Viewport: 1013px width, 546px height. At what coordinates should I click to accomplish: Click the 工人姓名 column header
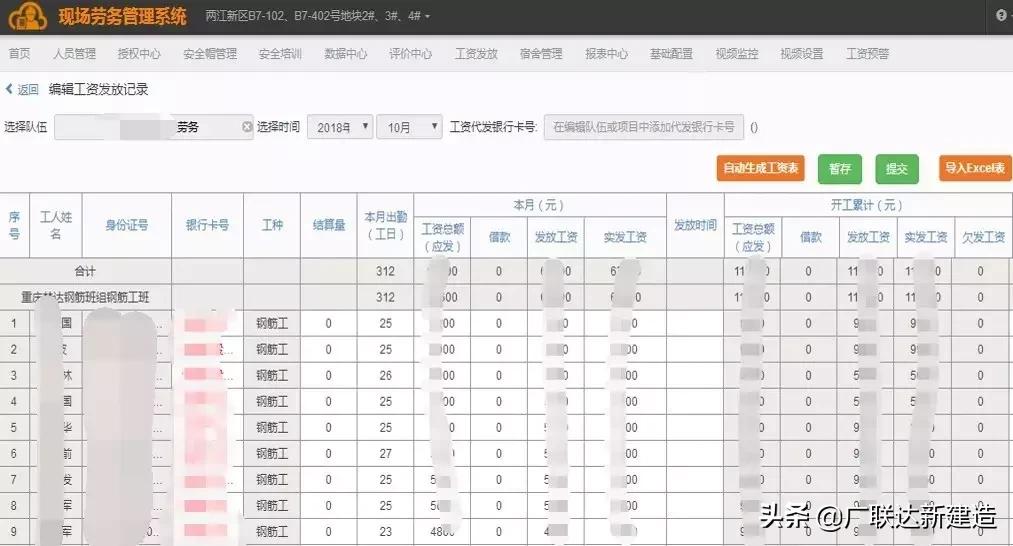pyautogui.click(x=56, y=225)
